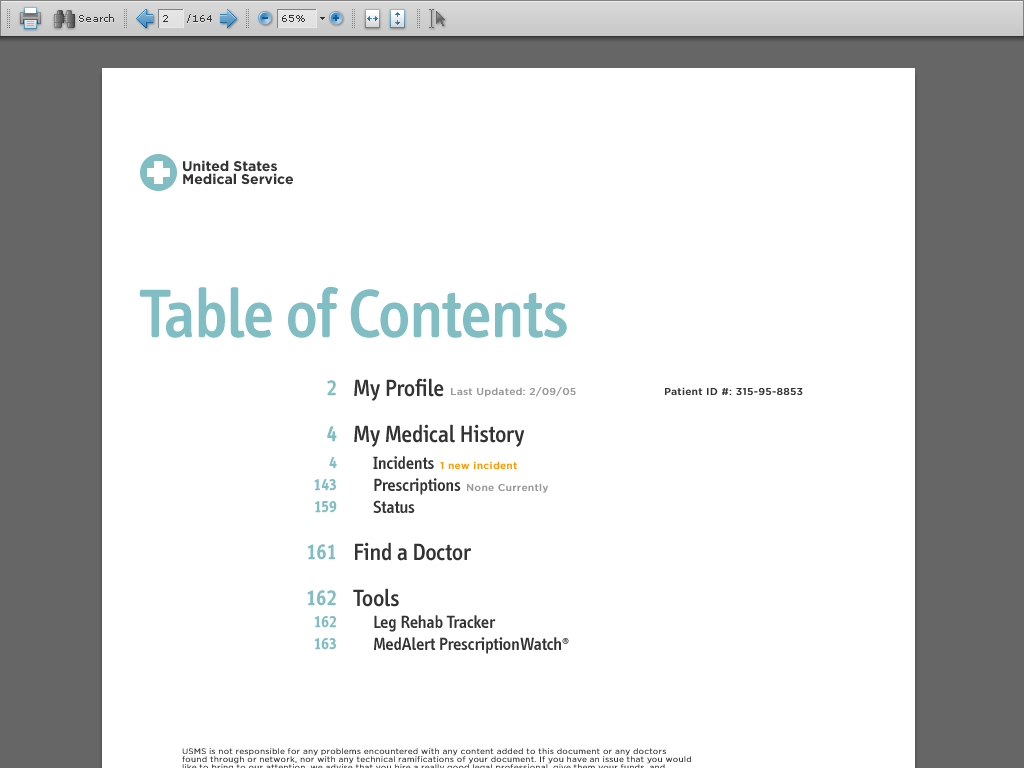Fit page to width
The width and height of the screenshot is (1024, 768).
[x=372, y=18]
